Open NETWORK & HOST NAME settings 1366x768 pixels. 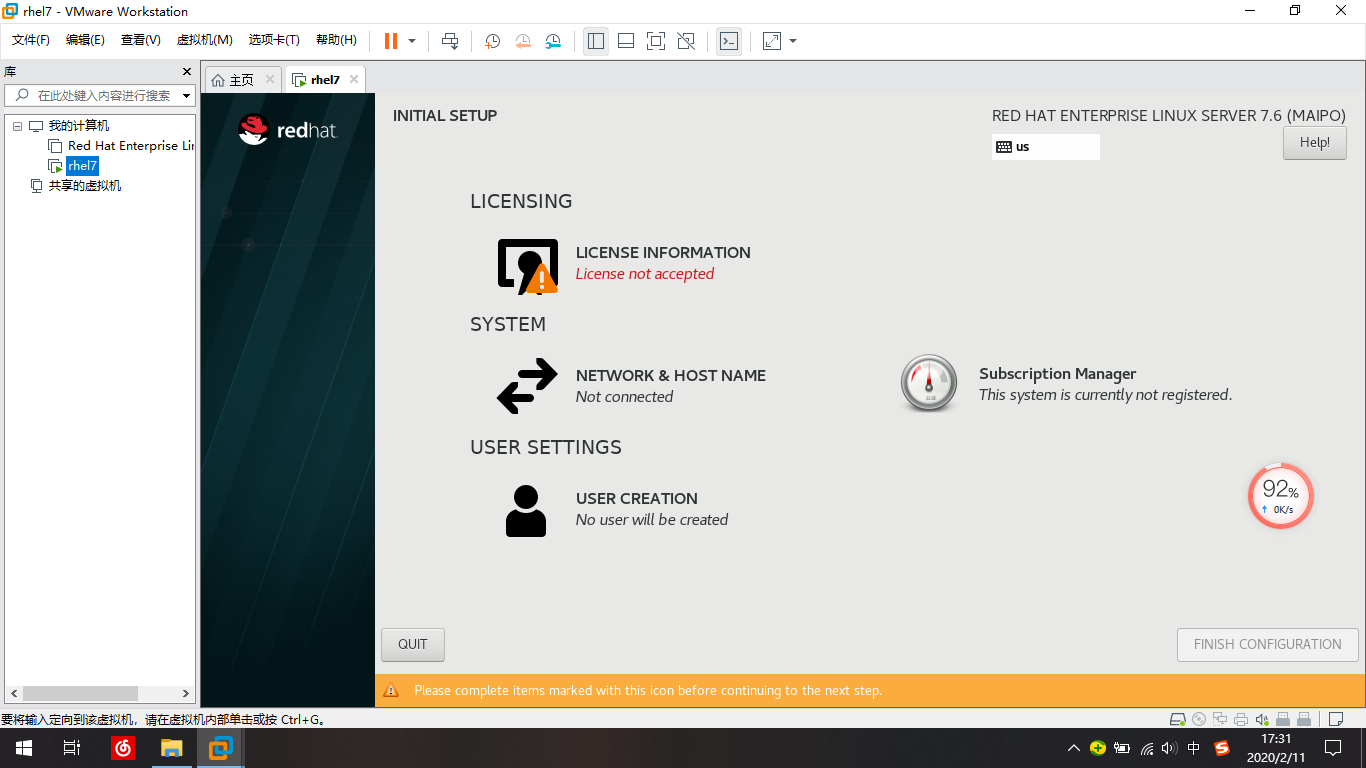671,376
